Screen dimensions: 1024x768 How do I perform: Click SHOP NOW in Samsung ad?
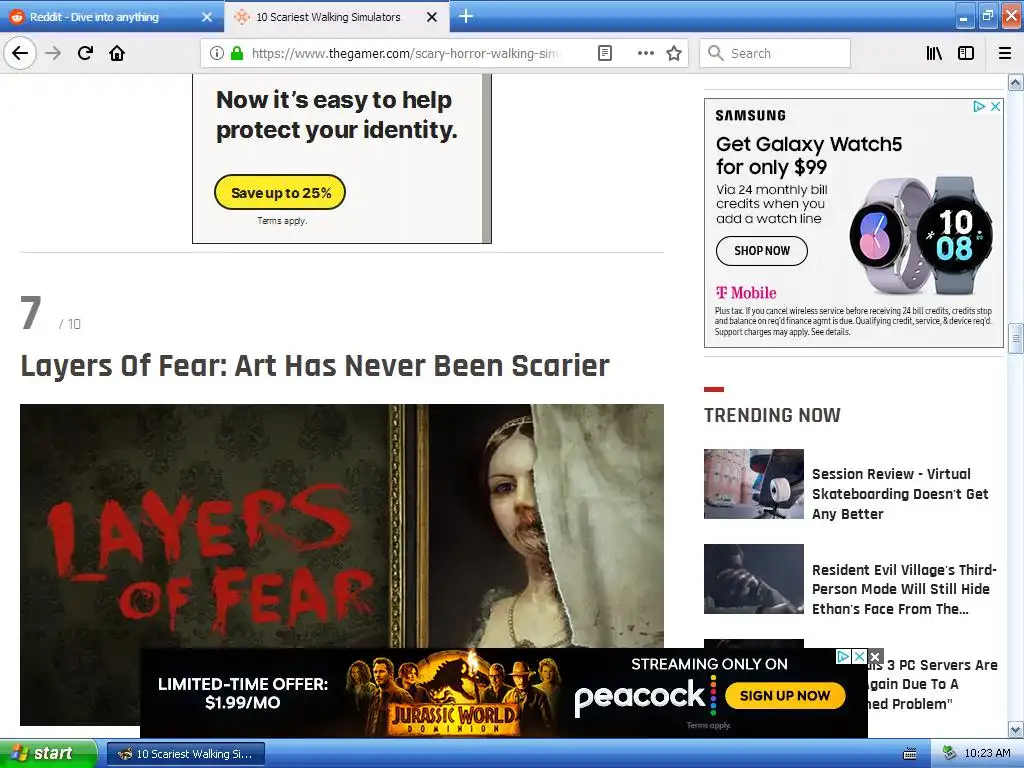(x=761, y=251)
